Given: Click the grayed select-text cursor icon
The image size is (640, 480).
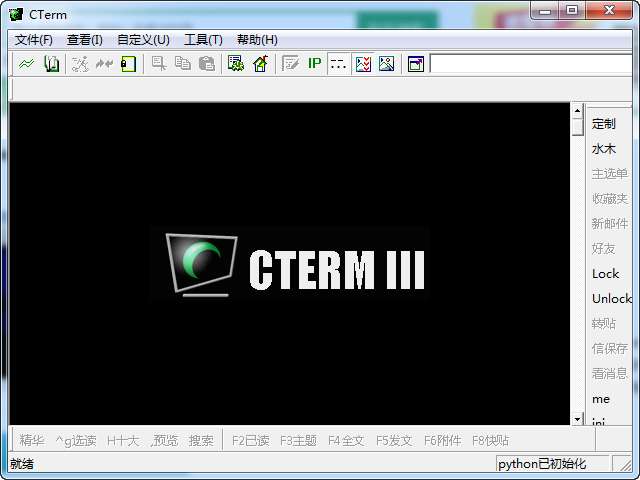Looking at the screenshot, I should (x=158, y=64).
